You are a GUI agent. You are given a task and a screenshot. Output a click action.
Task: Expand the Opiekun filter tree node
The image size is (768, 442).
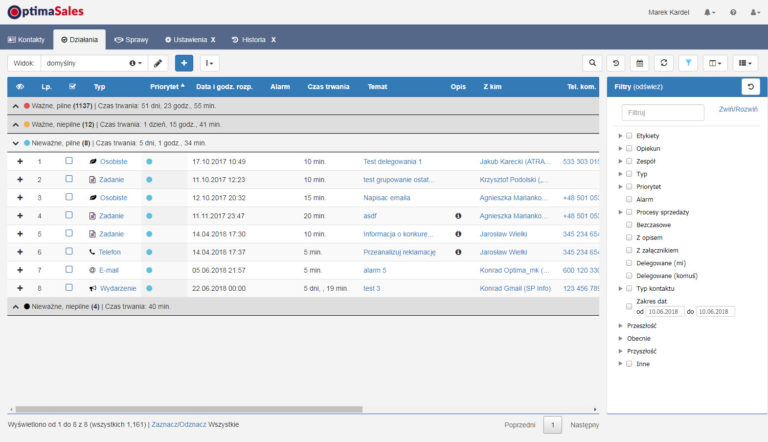point(620,148)
